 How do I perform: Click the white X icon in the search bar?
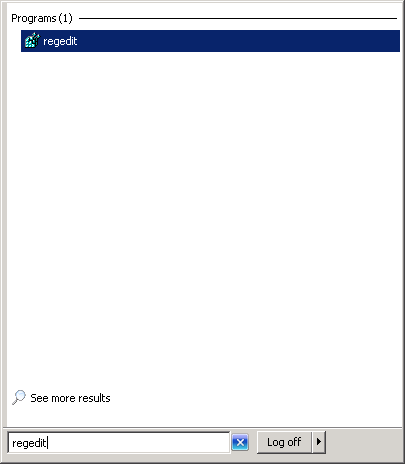click(240, 442)
